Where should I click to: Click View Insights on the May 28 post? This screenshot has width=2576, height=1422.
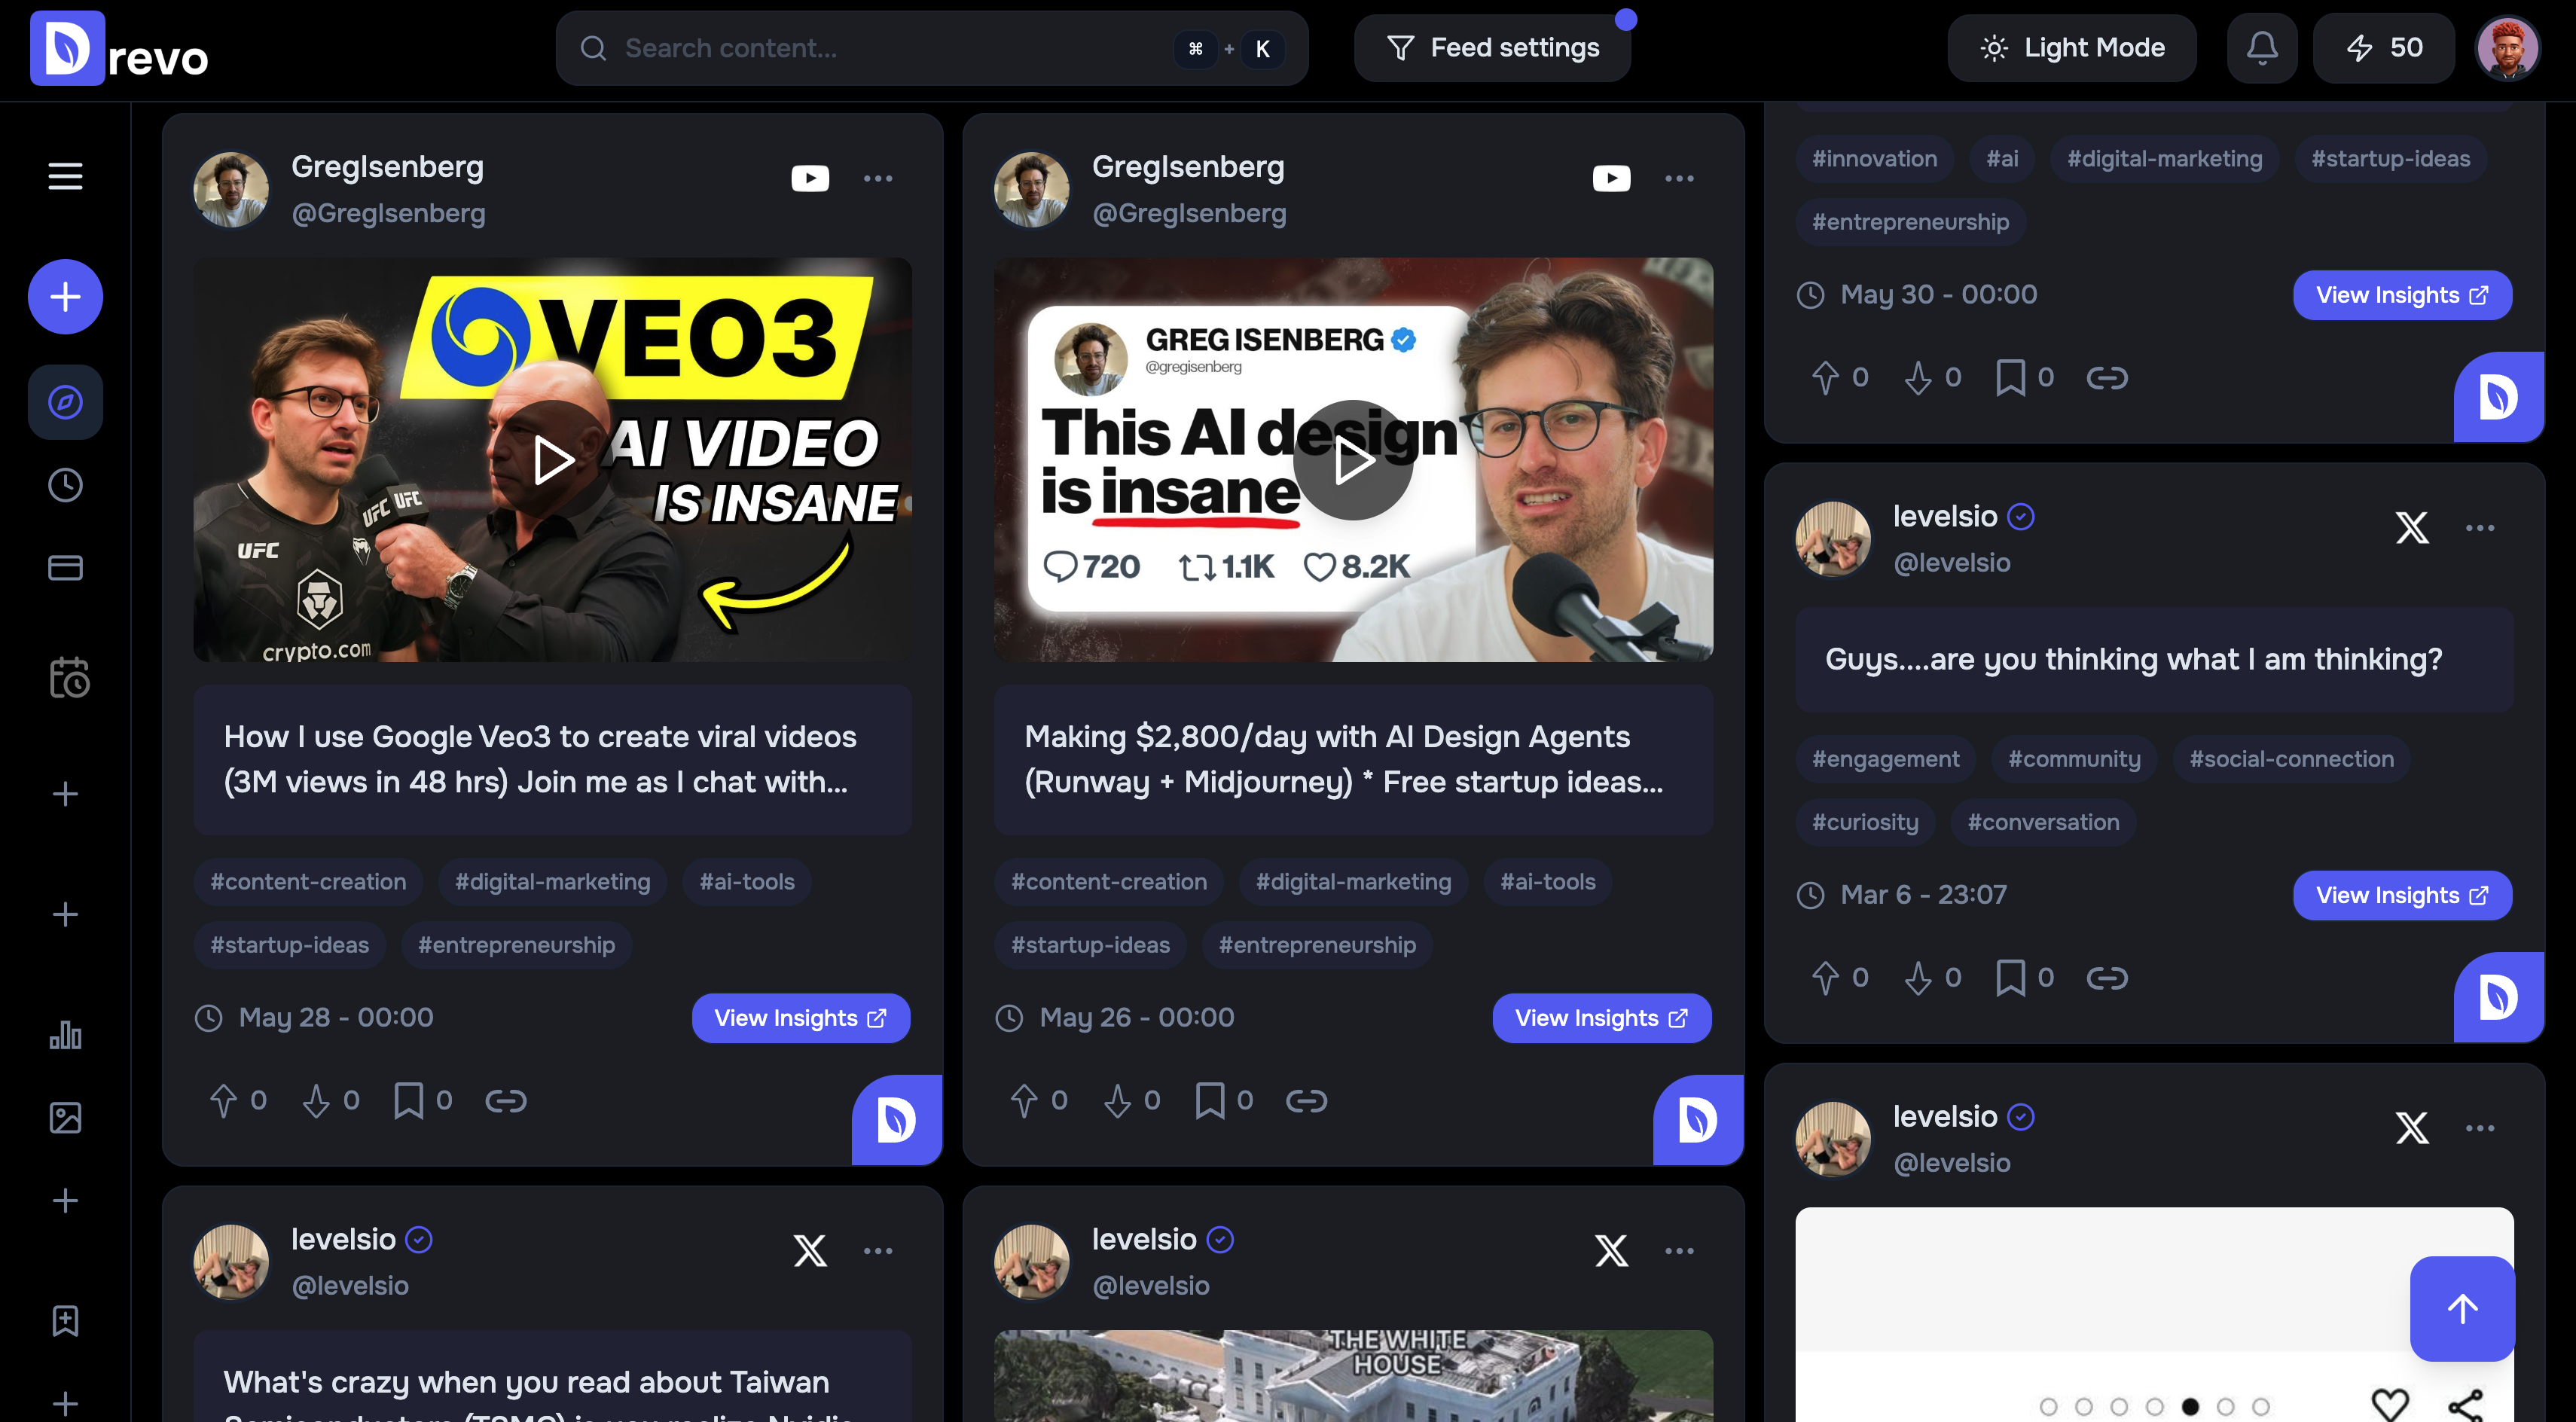click(800, 1017)
